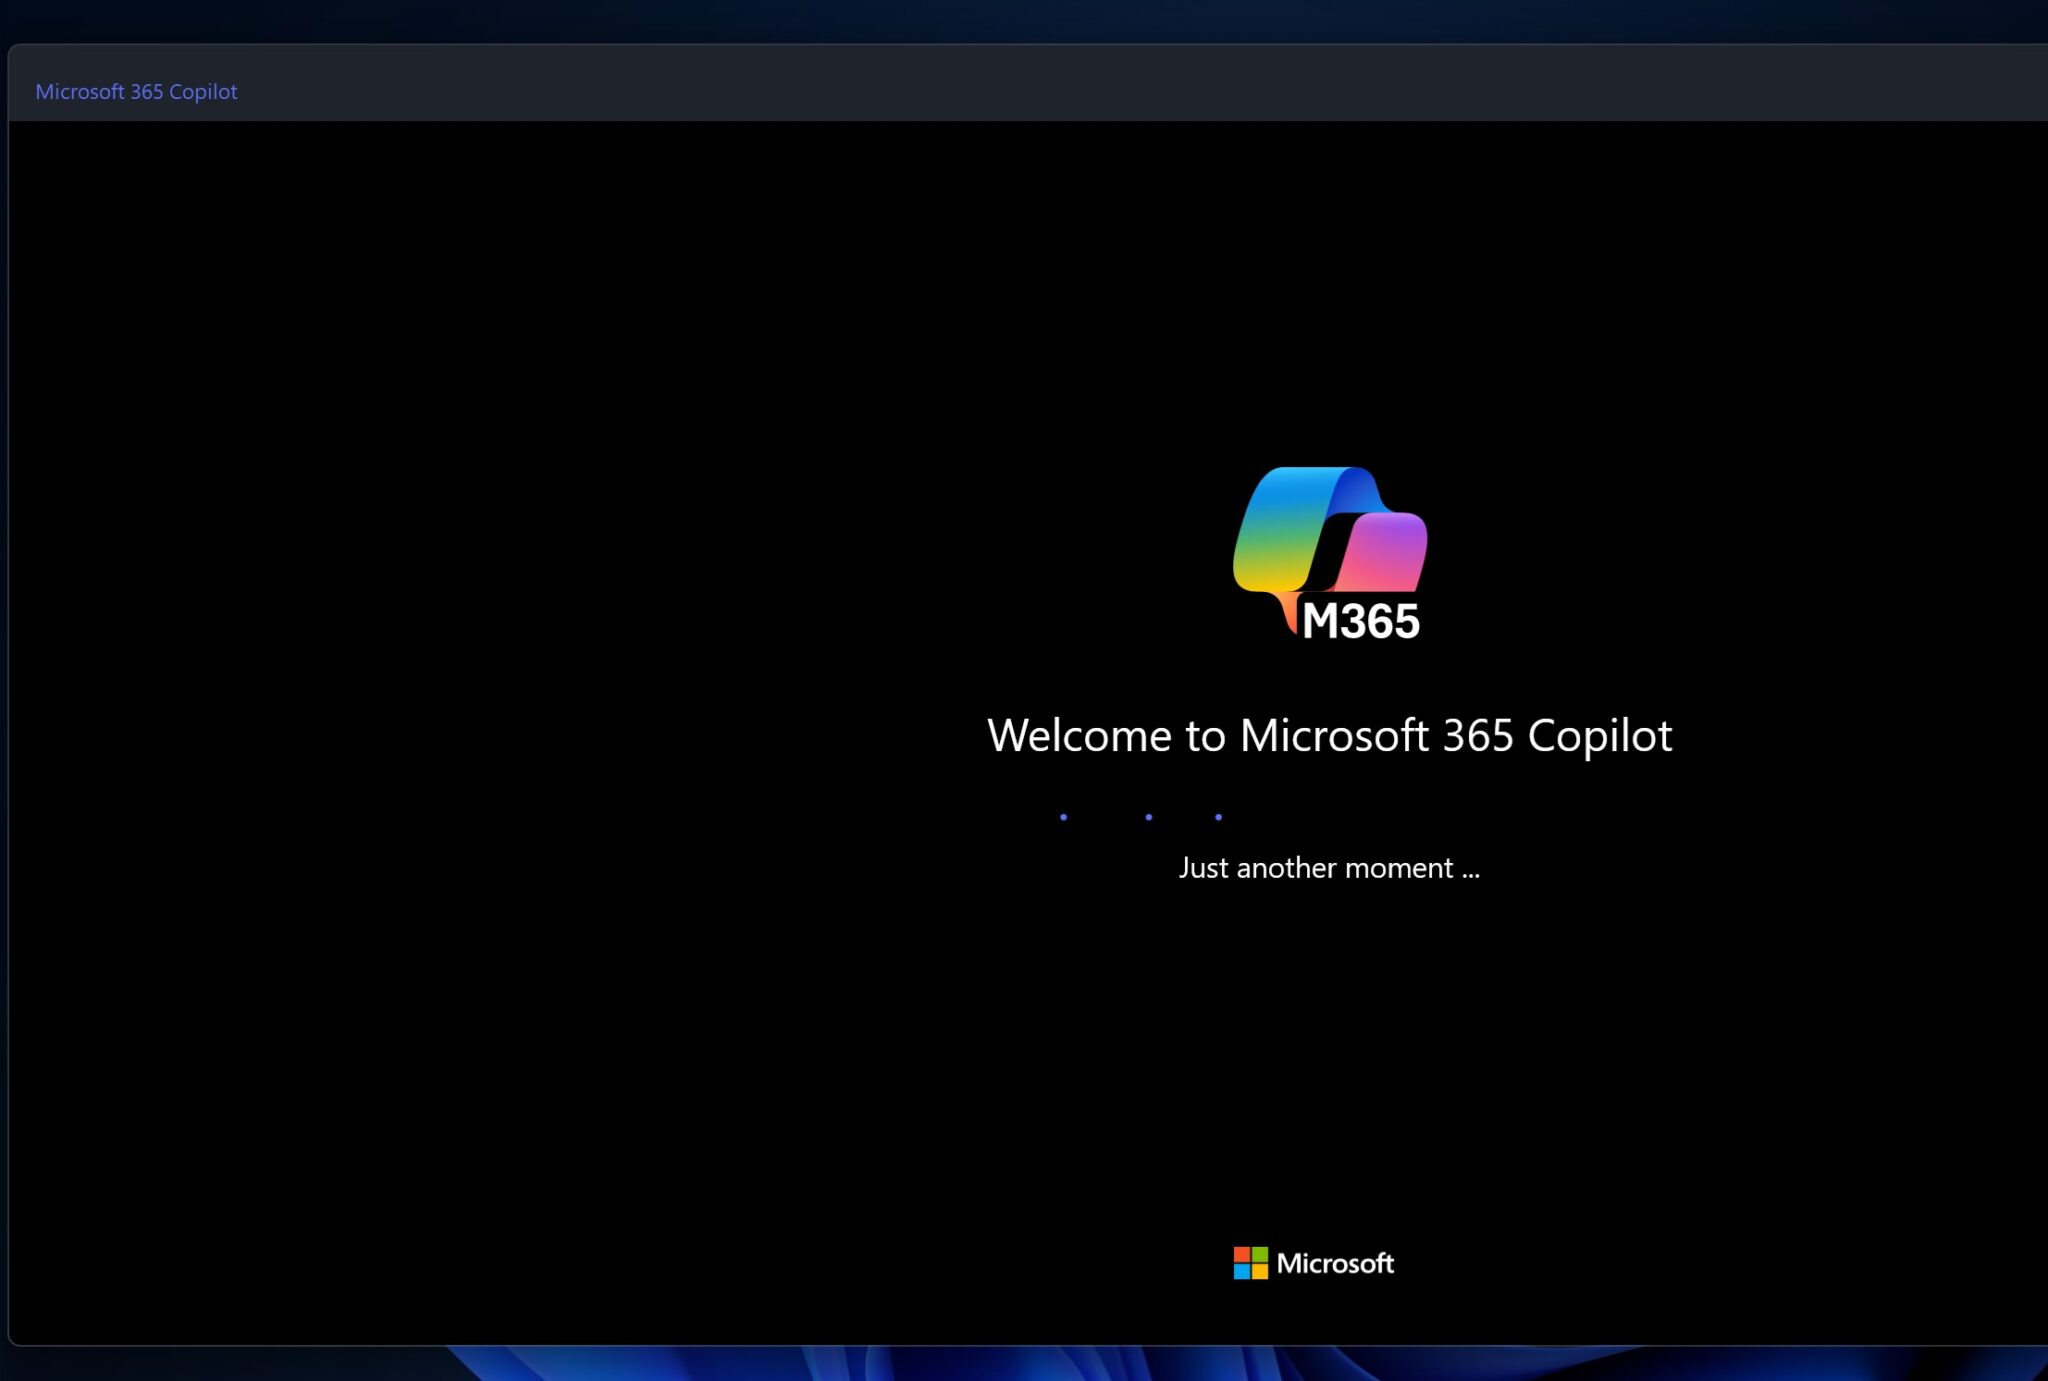This screenshot has height=1381, width=2048.
Task: Click the colorful ribbon of the M365 icon
Action: pyautogui.click(x=1300, y=530)
